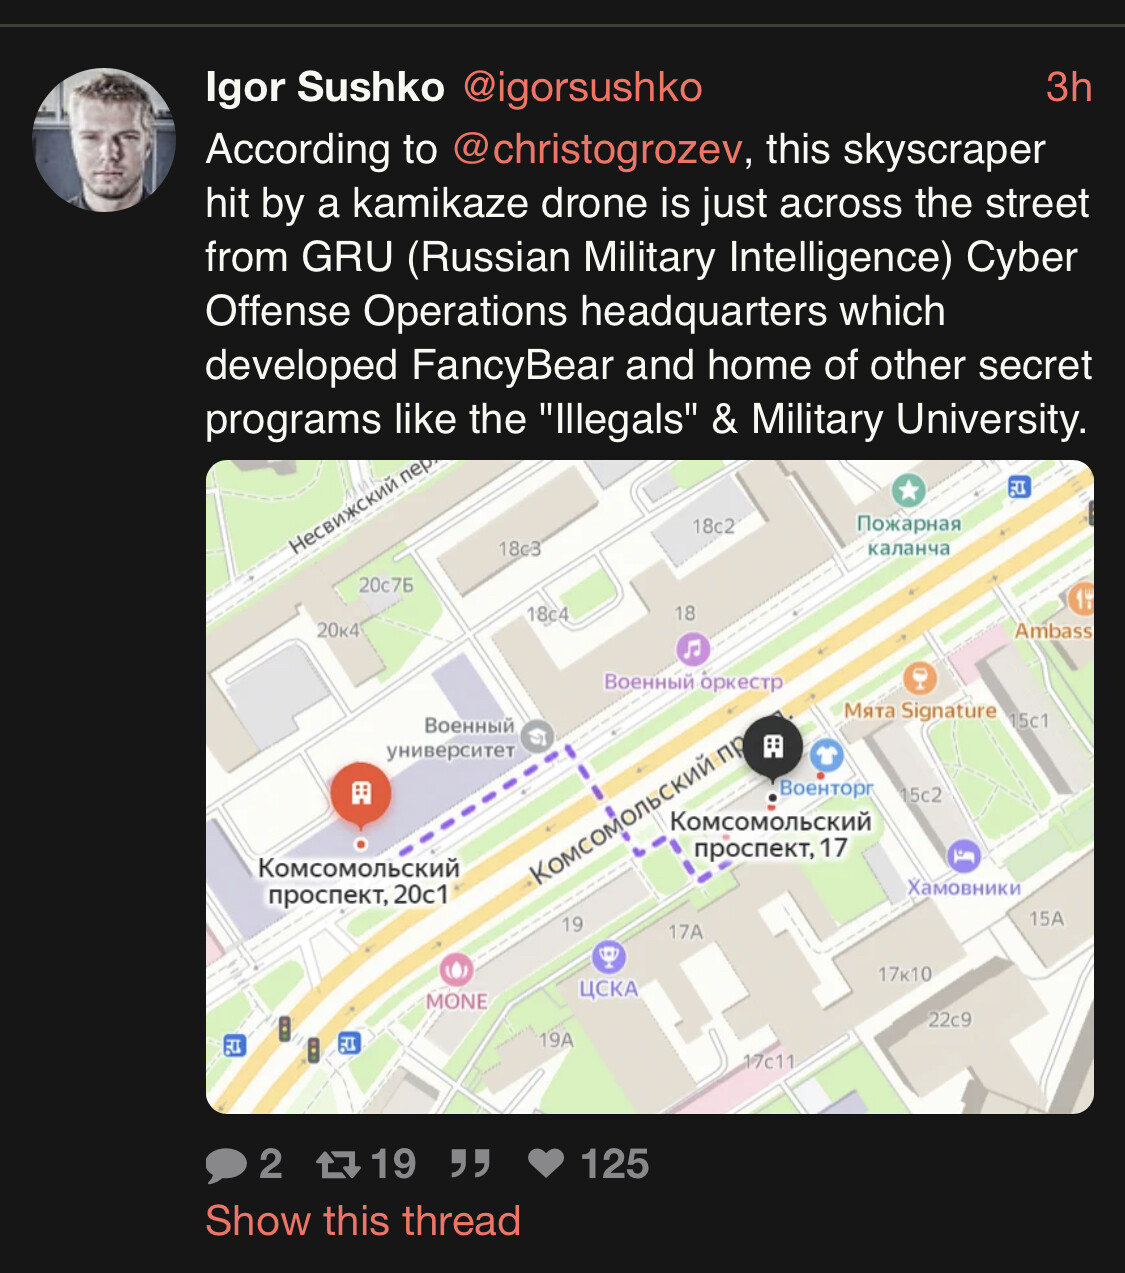
Task: Click the reply speech bubble icon
Action: click(226, 1165)
